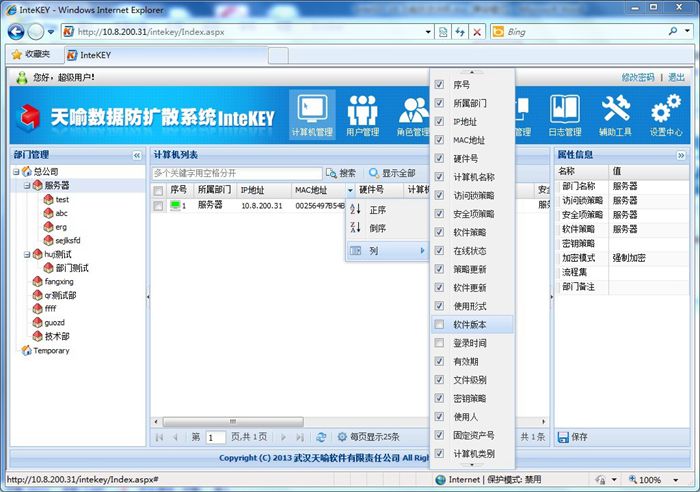
Task: Click the browser Forward arrow button
Action: pos(36,32)
